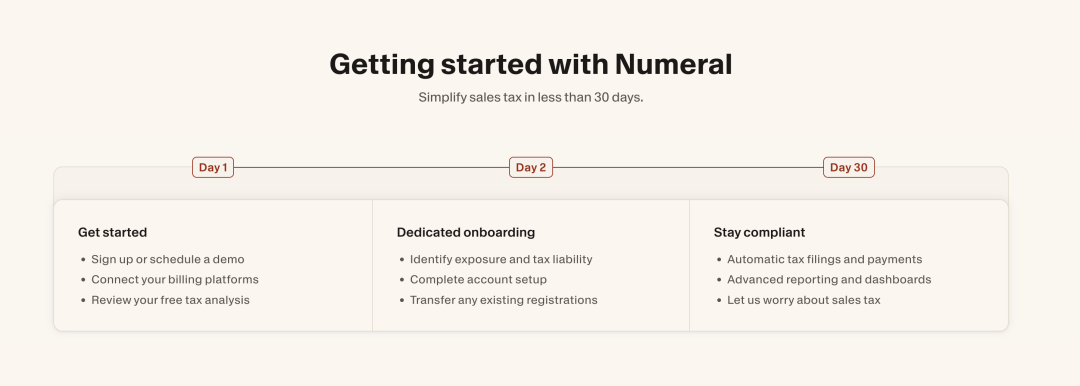Viewport: 1080px width, 386px height.
Task: Click Review your free tax analysis
Action: tap(170, 301)
